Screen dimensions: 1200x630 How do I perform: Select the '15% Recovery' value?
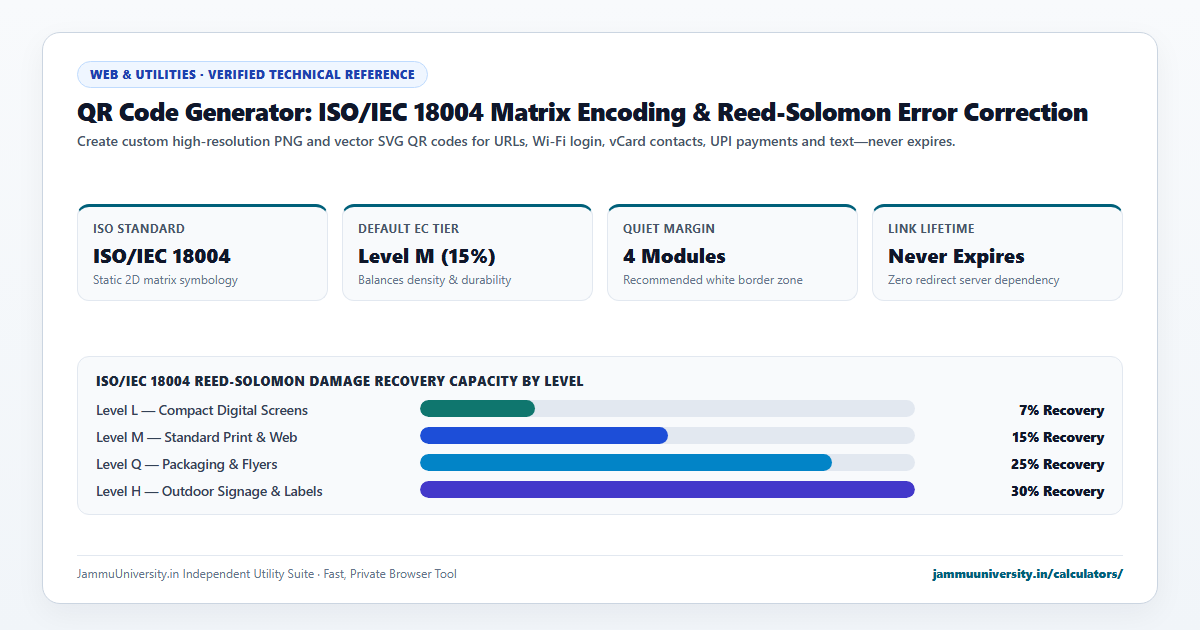(x=1058, y=437)
